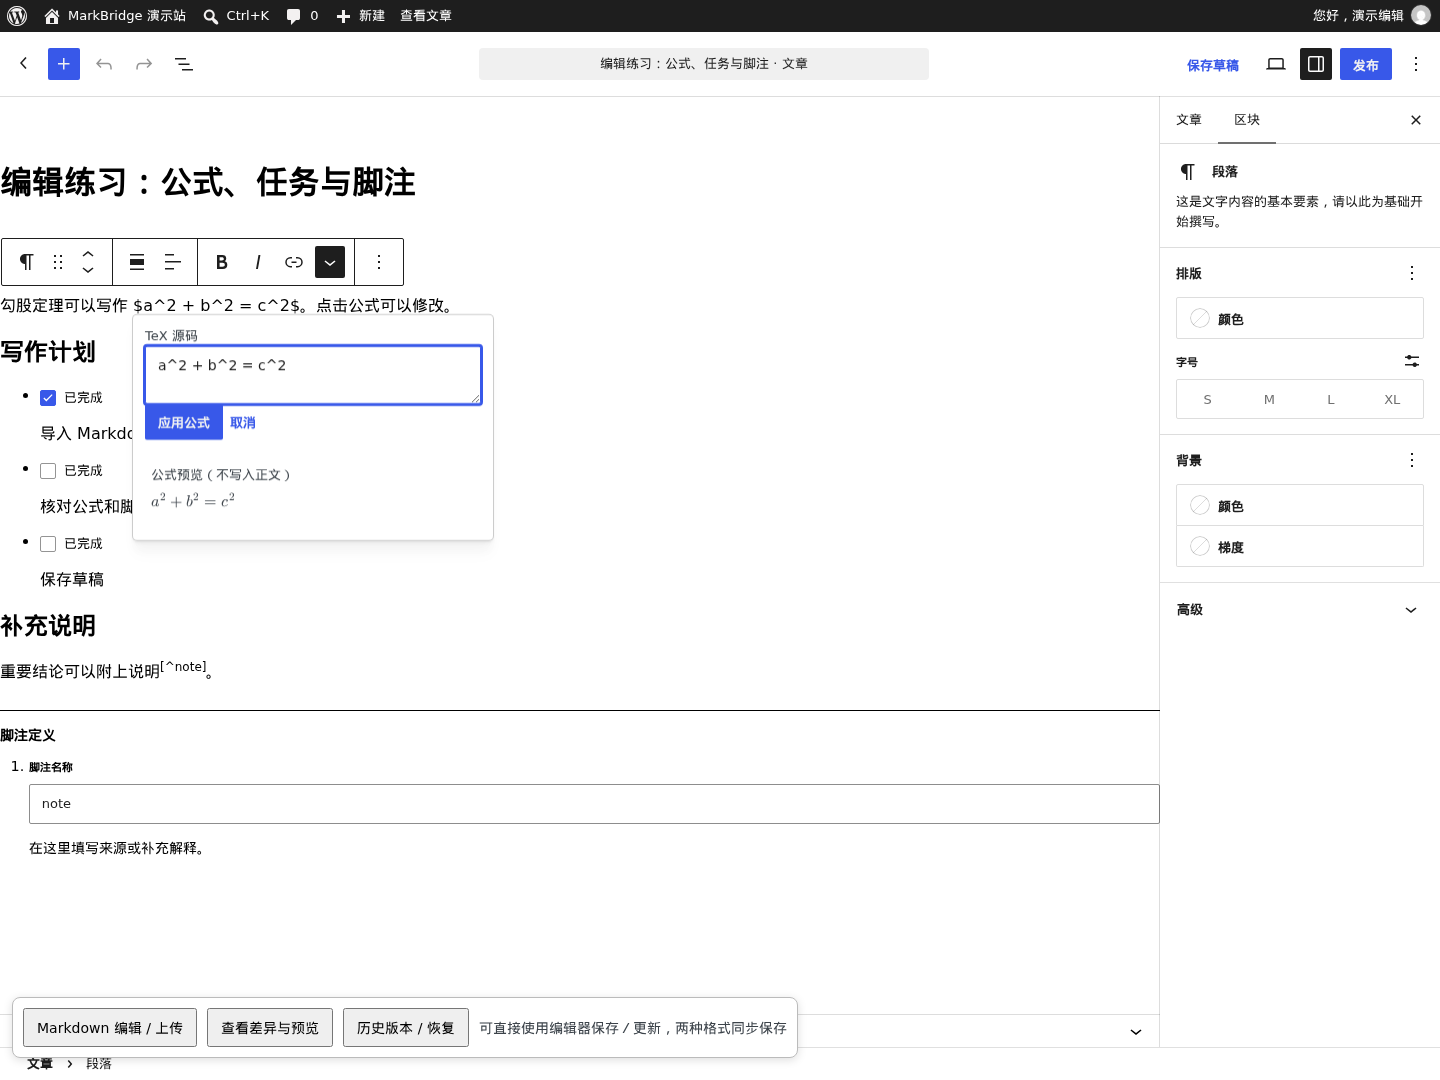Open the block inserter plus button
This screenshot has height=1080, width=1440.
click(x=64, y=64)
